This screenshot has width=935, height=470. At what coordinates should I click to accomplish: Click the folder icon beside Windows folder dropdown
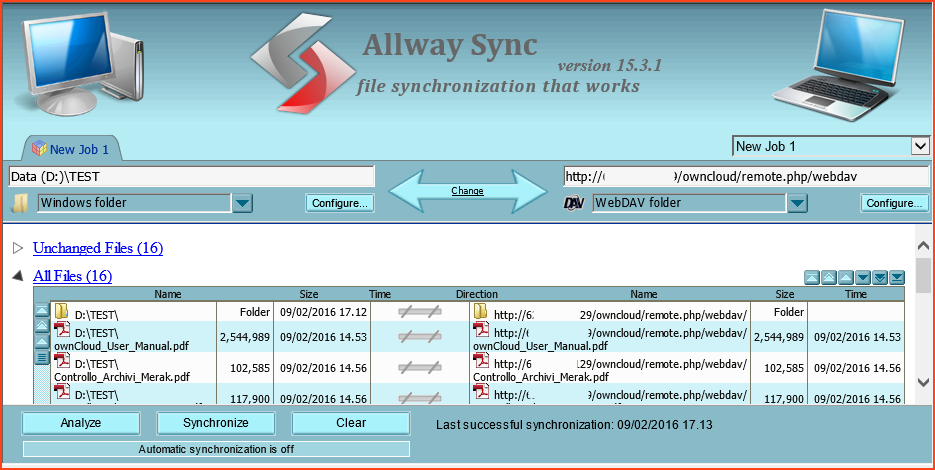point(20,203)
